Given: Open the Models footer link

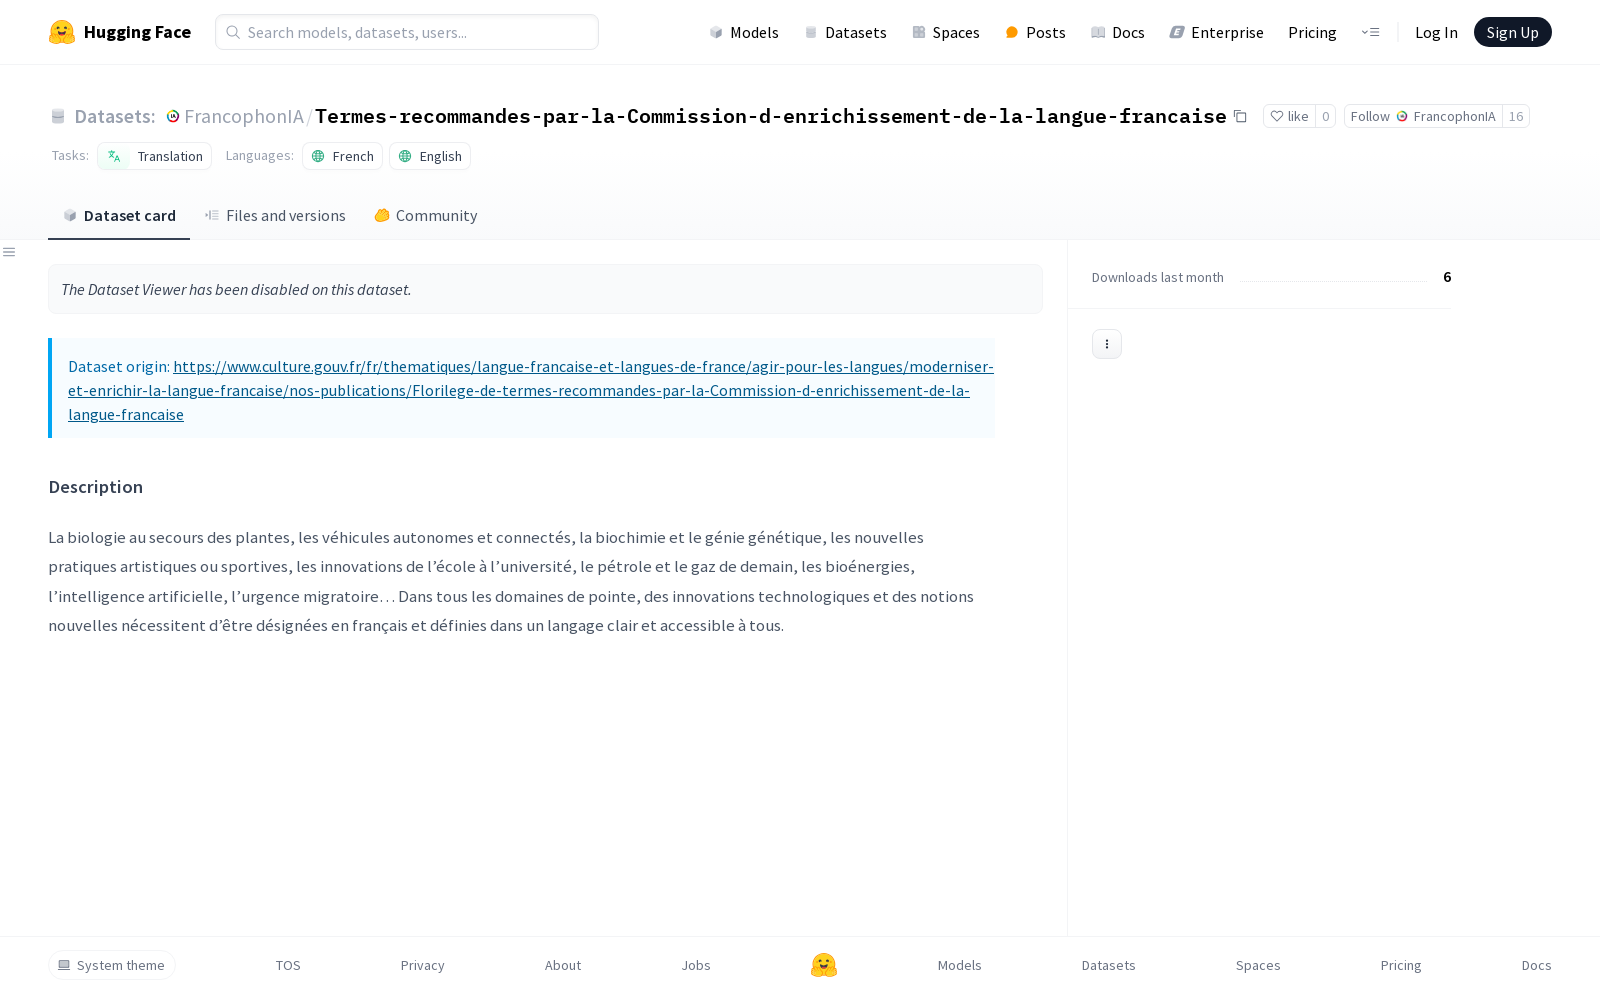Looking at the screenshot, I should pyautogui.click(x=960, y=965).
